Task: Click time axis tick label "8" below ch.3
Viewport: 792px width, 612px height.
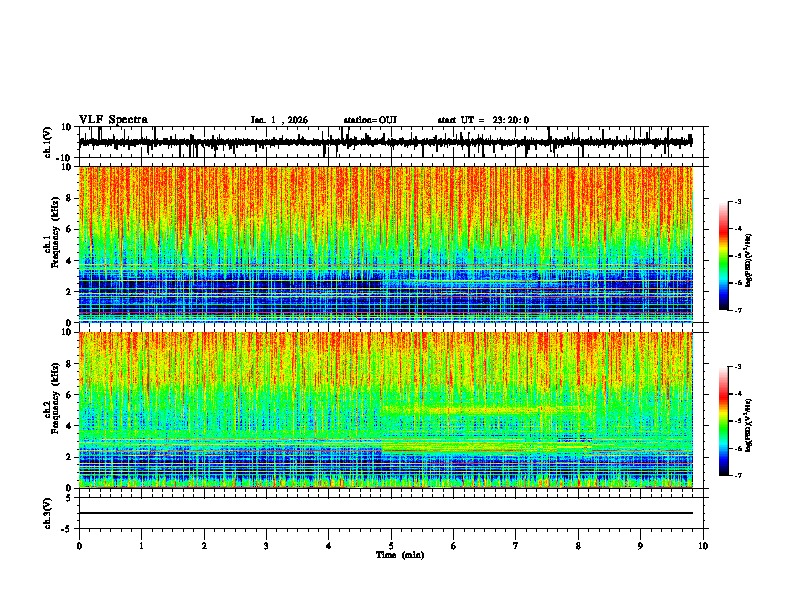Action: pyautogui.click(x=578, y=546)
